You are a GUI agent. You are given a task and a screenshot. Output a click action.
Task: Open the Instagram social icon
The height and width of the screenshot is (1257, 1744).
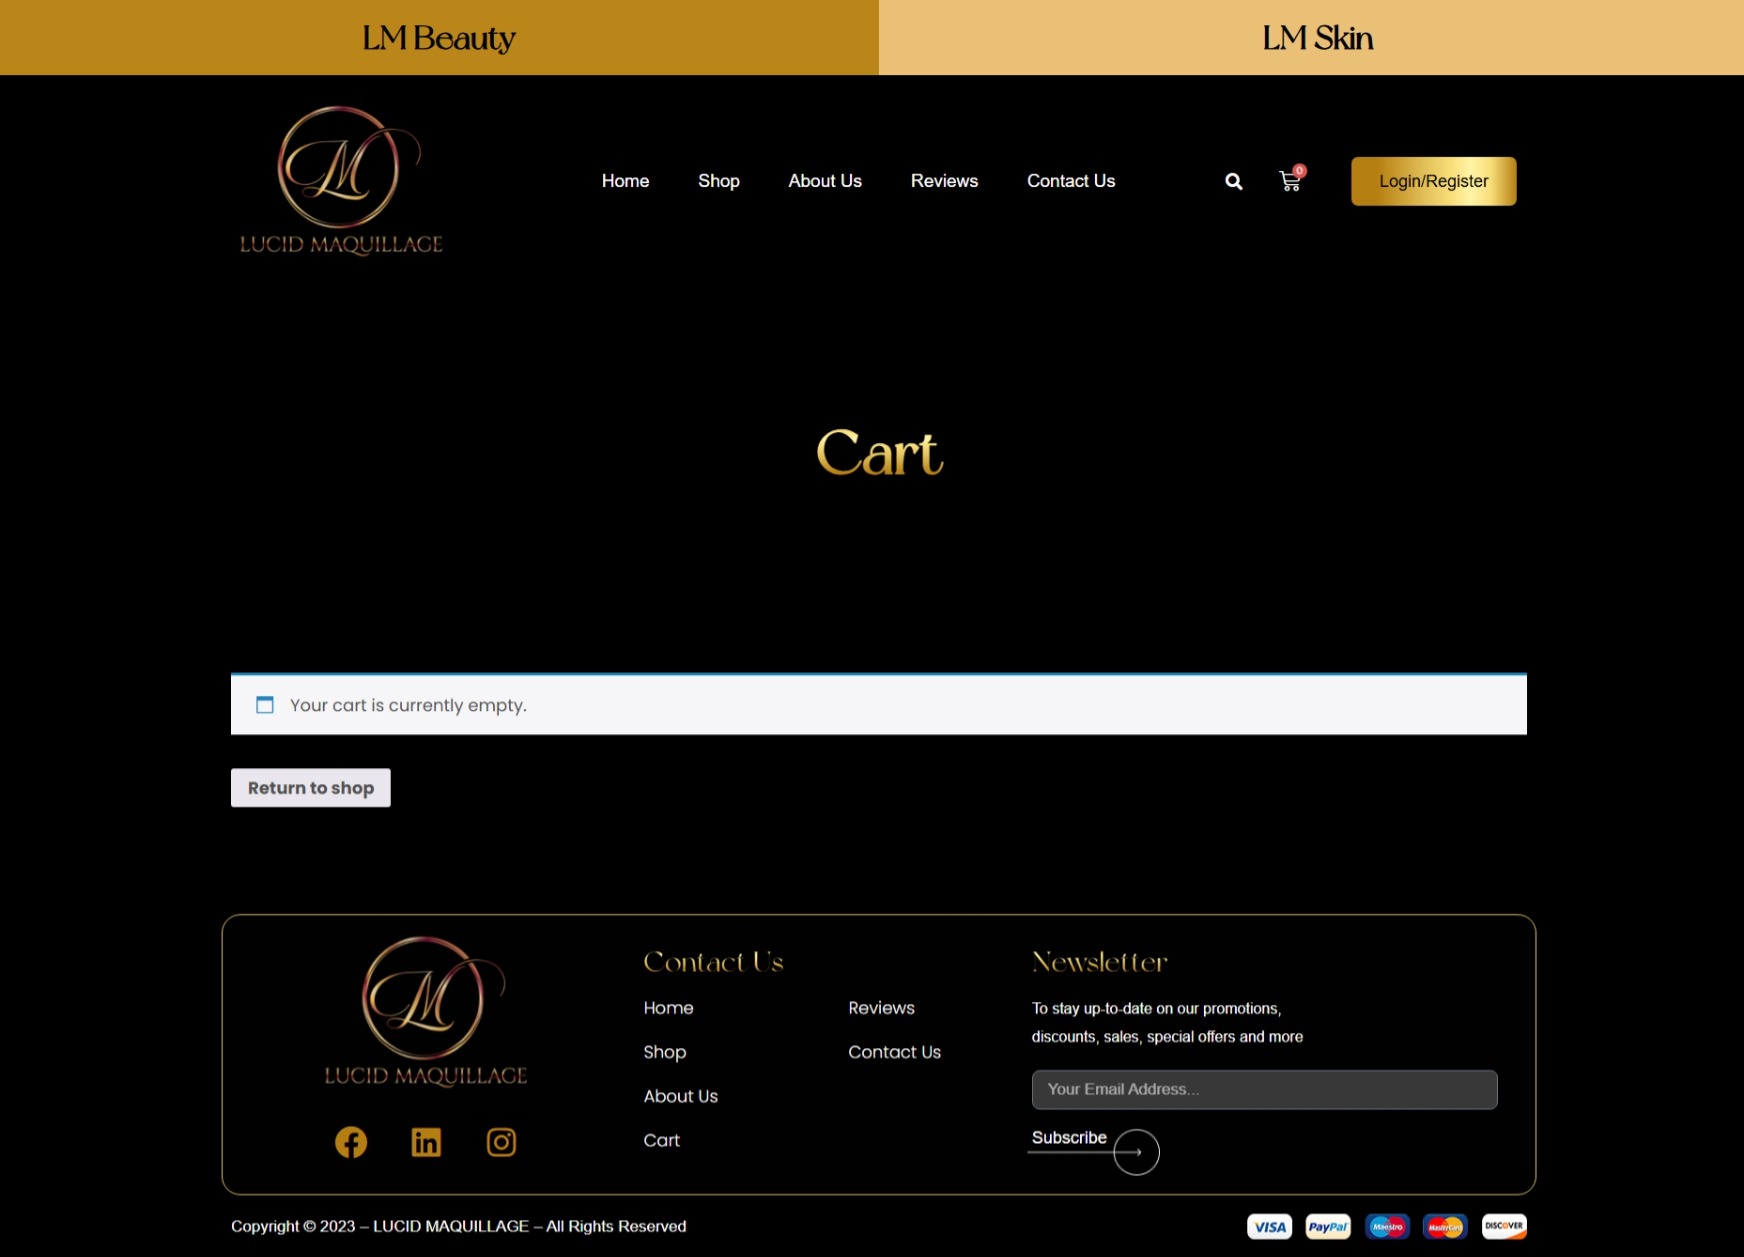[501, 1142]
